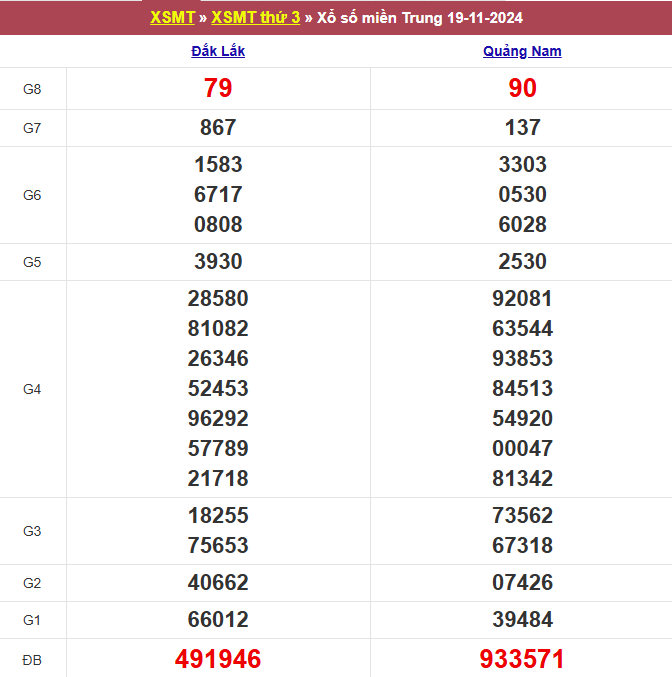Image resolution: width=672 pixels, height=677 pixels.
Task: Click the G6 row label
Action: point(32,195)
